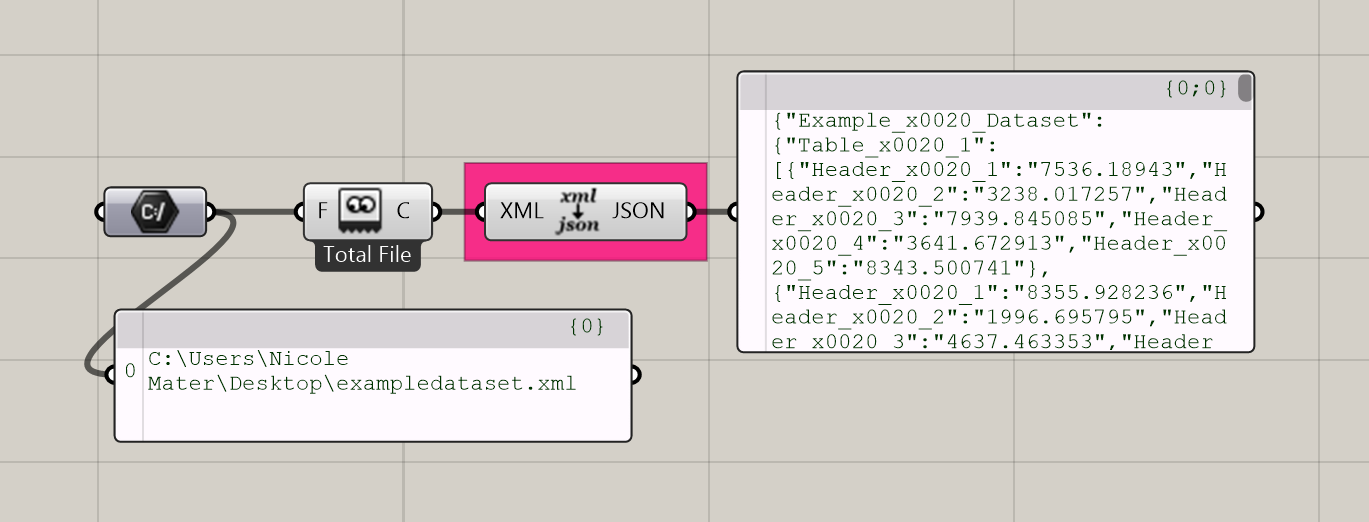Click the output grip of the C:/ component
The width and height of the screenshot is (1369, 522).
pos(210,212)
